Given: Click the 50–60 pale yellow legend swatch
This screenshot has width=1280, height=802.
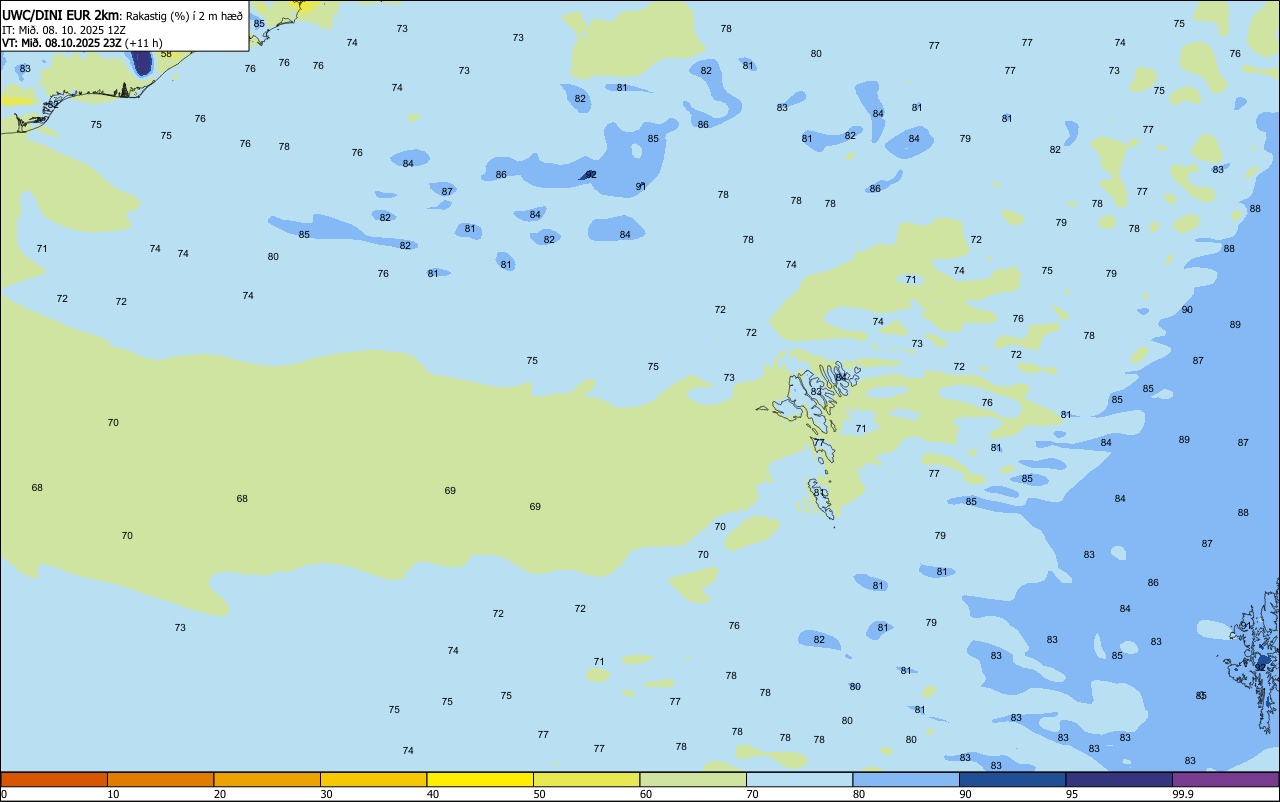Looking at the screenshot, I should (586, 779).
